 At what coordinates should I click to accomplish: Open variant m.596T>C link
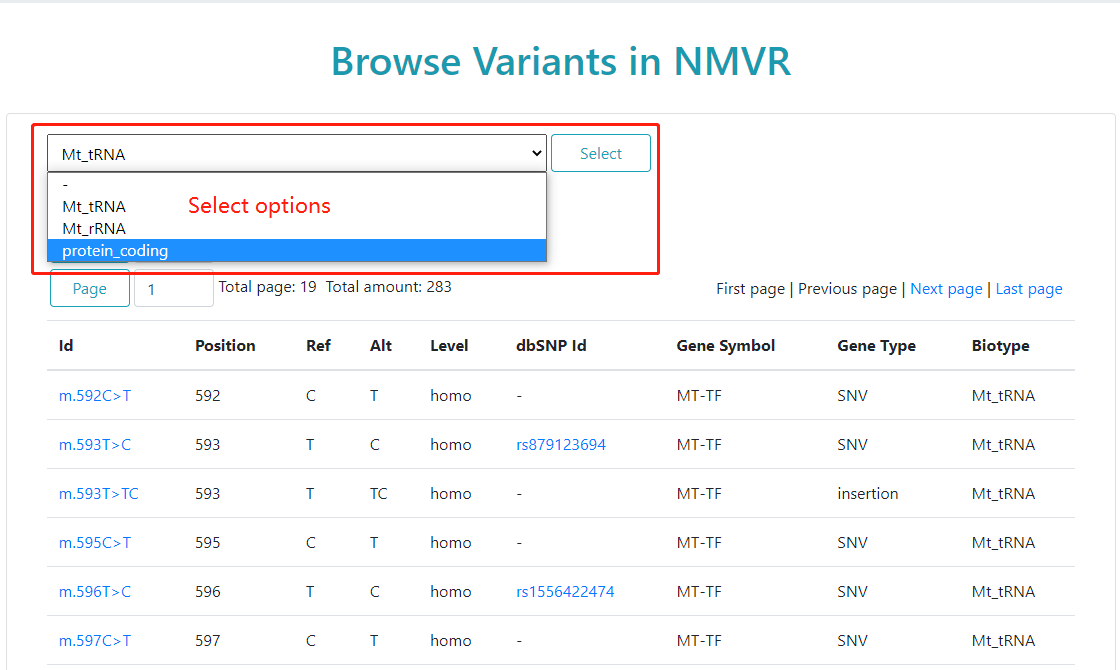[95, 592]
